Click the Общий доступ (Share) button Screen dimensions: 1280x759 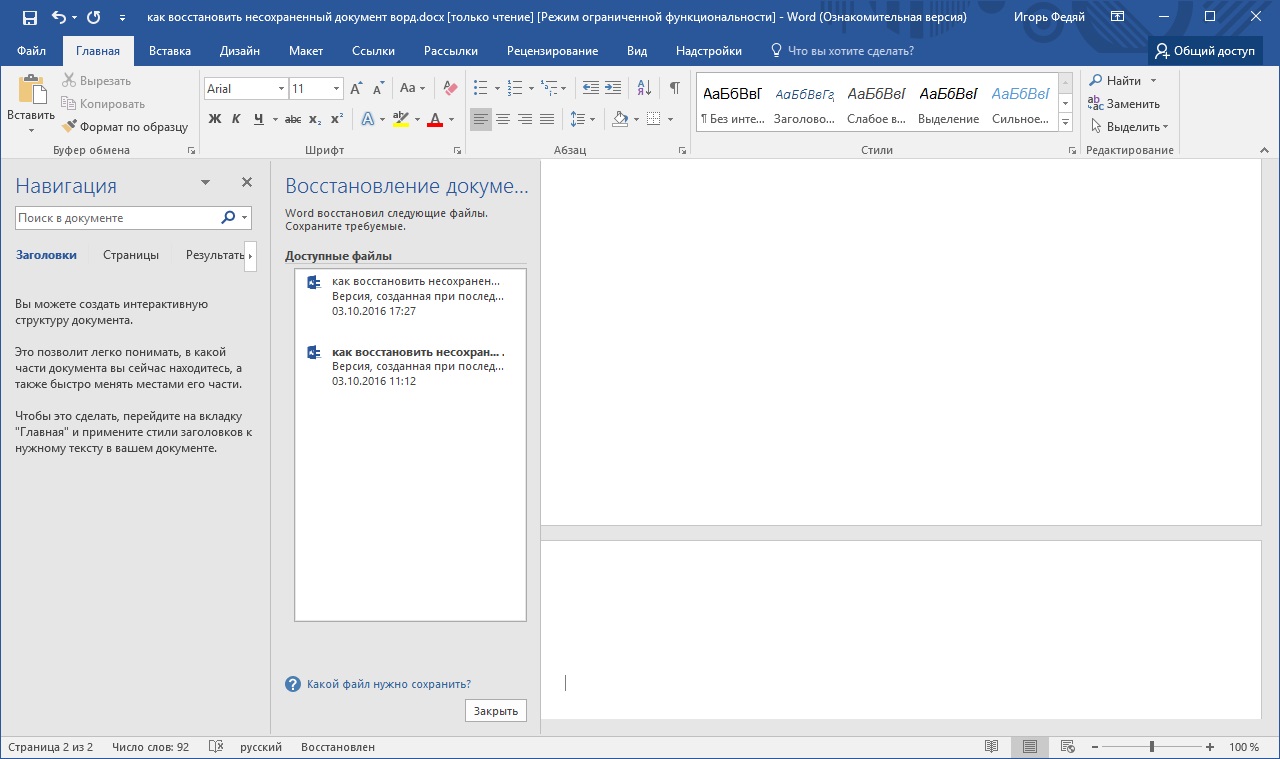pyautogui.click(x=1205, y=51)
